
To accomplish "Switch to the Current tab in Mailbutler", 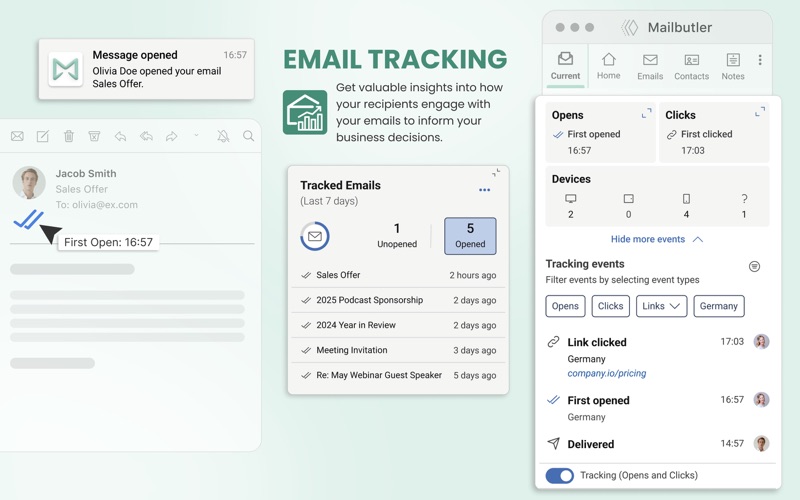I will (565, 66).
